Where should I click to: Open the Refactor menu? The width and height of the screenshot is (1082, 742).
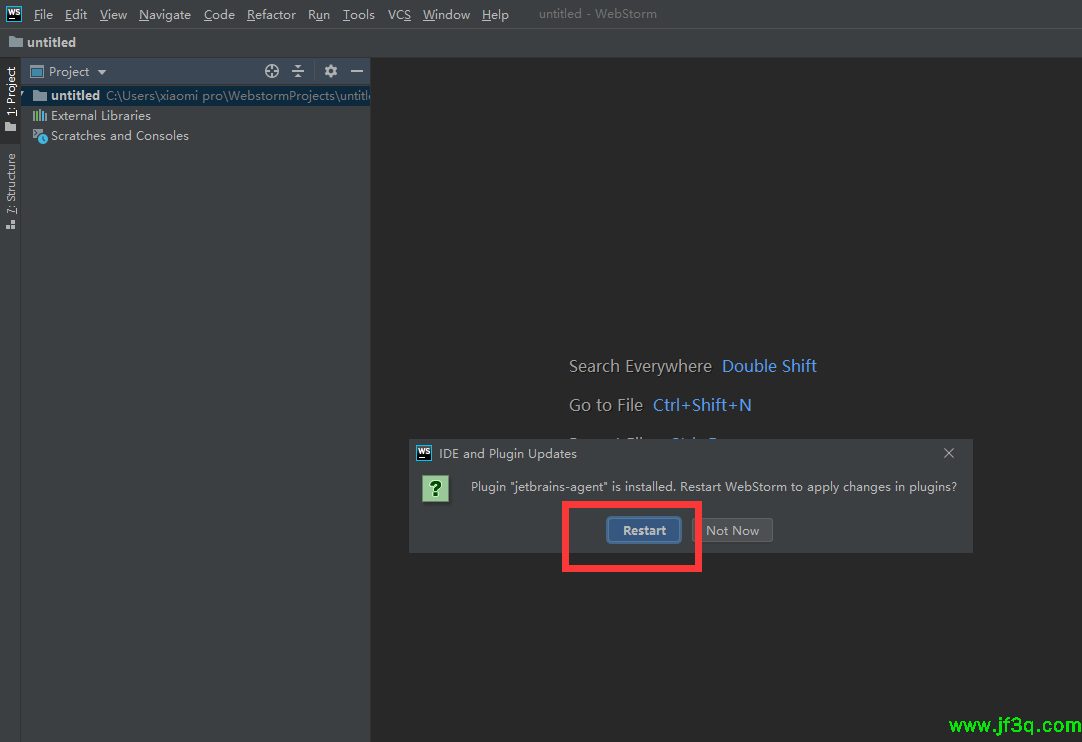(x=271, y=15)
